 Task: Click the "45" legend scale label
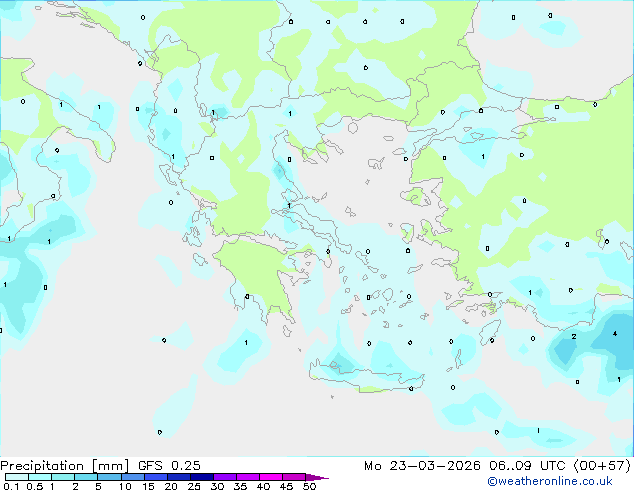(x=286, y=486)
